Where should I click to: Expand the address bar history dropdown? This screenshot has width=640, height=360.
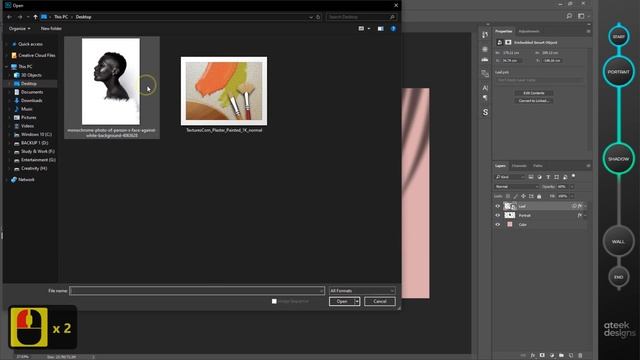pos(311,17)
